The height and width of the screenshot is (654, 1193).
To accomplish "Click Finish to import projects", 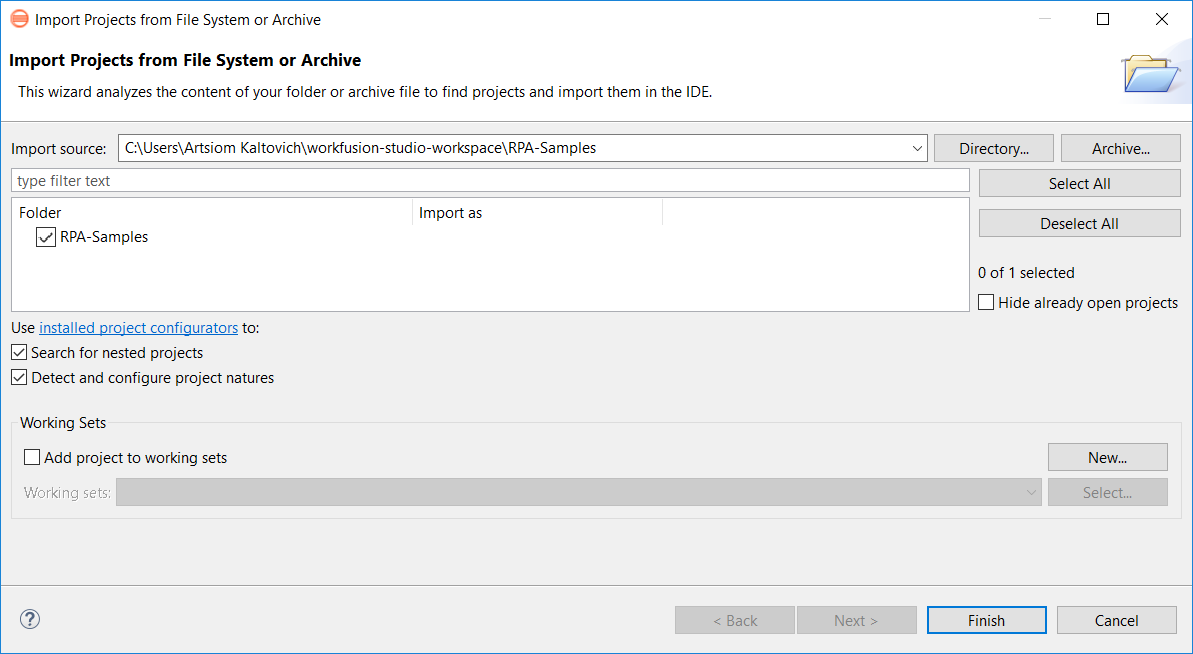I will point(987,621).
